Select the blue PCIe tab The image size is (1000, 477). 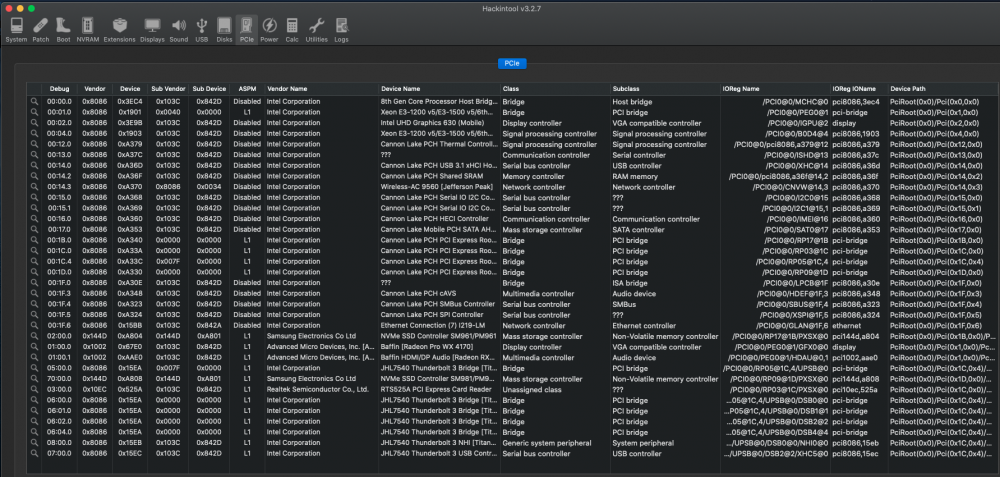(x=511, y=64)
